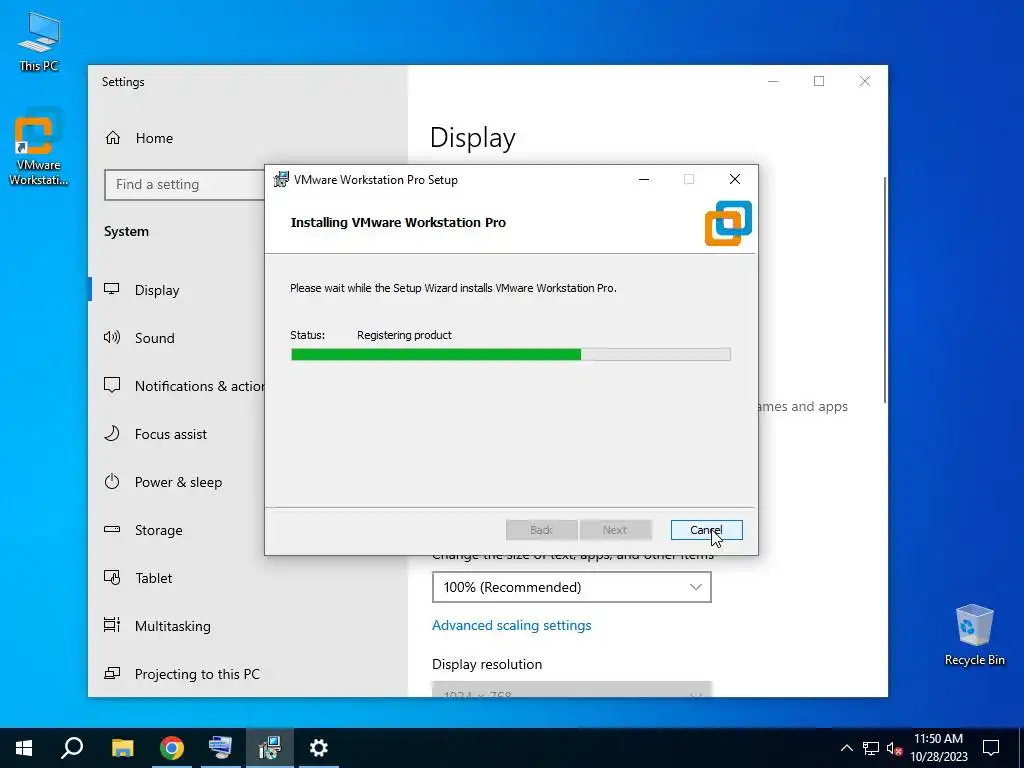
Task: Click the Focus assist moon icon
Action: coord(112,433)
